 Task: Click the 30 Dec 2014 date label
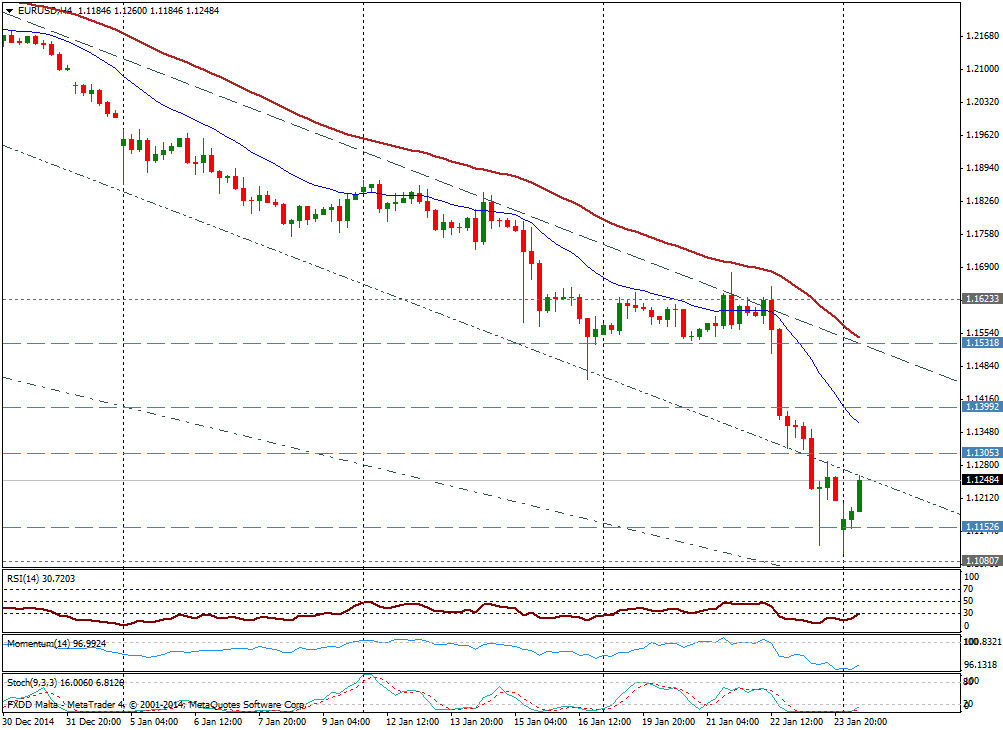32,720
